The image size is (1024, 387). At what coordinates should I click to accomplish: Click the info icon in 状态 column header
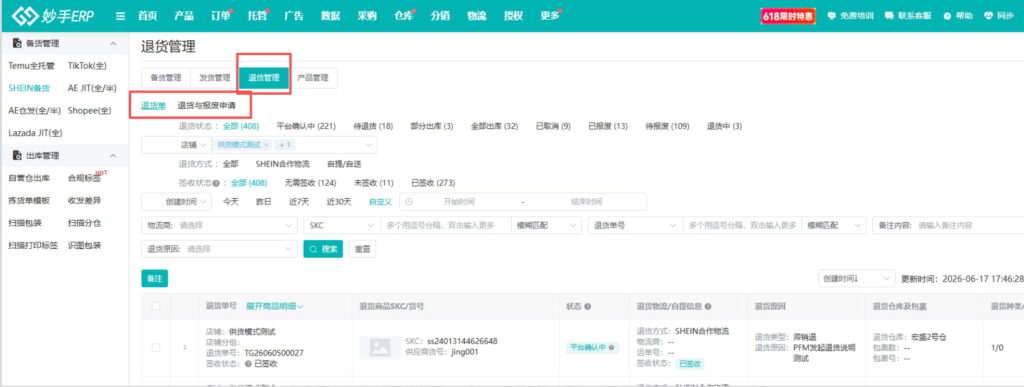click(x=588, y=306)
